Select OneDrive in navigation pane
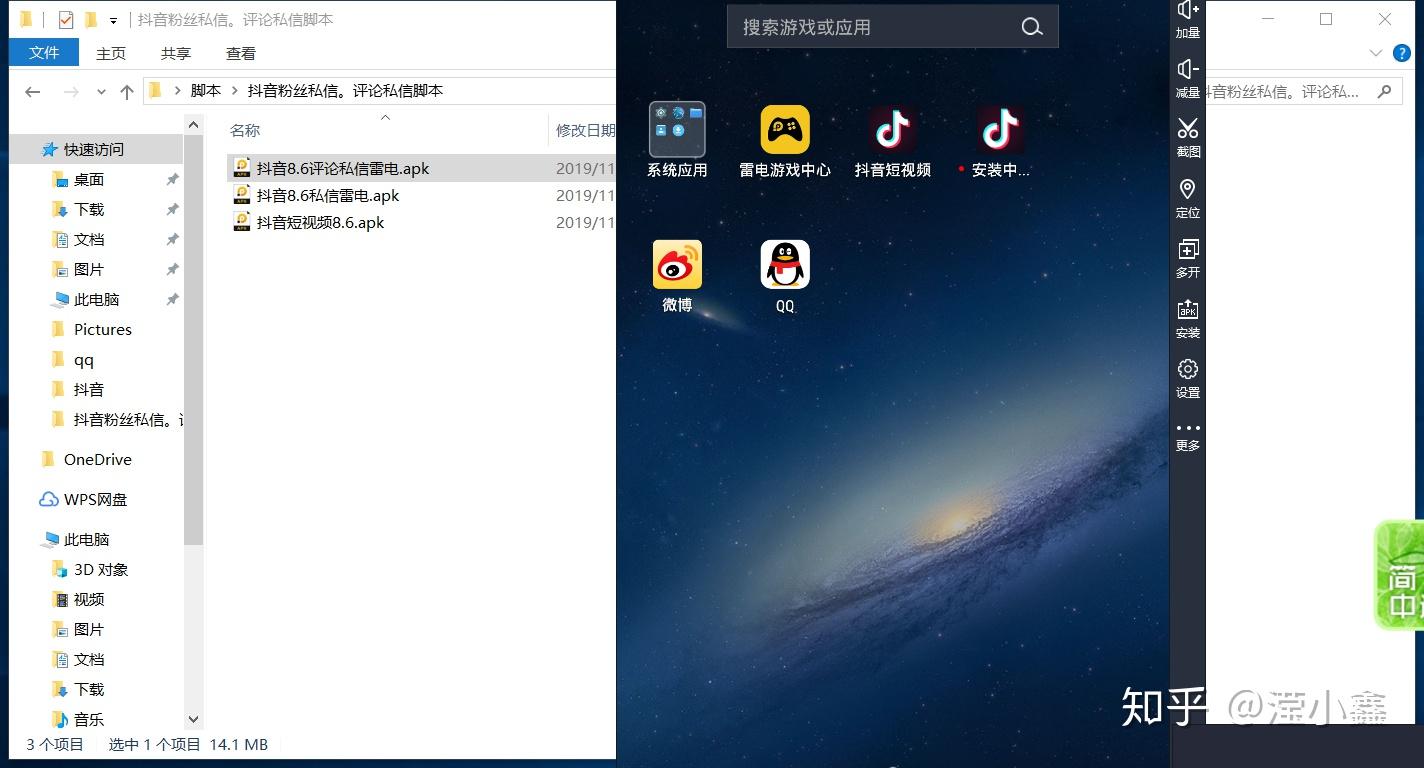Image resolution: width=1424 pixels, height=768 pixels. [97, 459]
